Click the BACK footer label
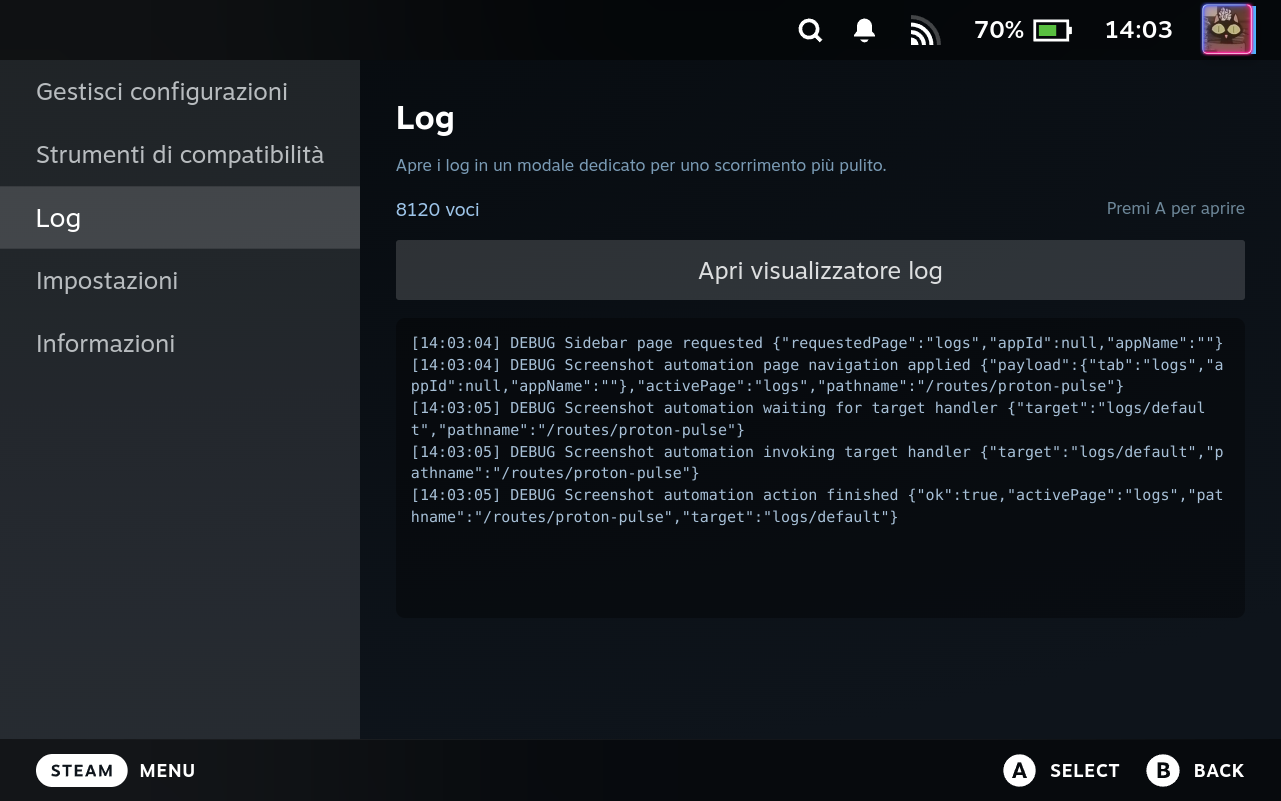This screenshot has height=801, width=1281. [x=1219, y=771]
